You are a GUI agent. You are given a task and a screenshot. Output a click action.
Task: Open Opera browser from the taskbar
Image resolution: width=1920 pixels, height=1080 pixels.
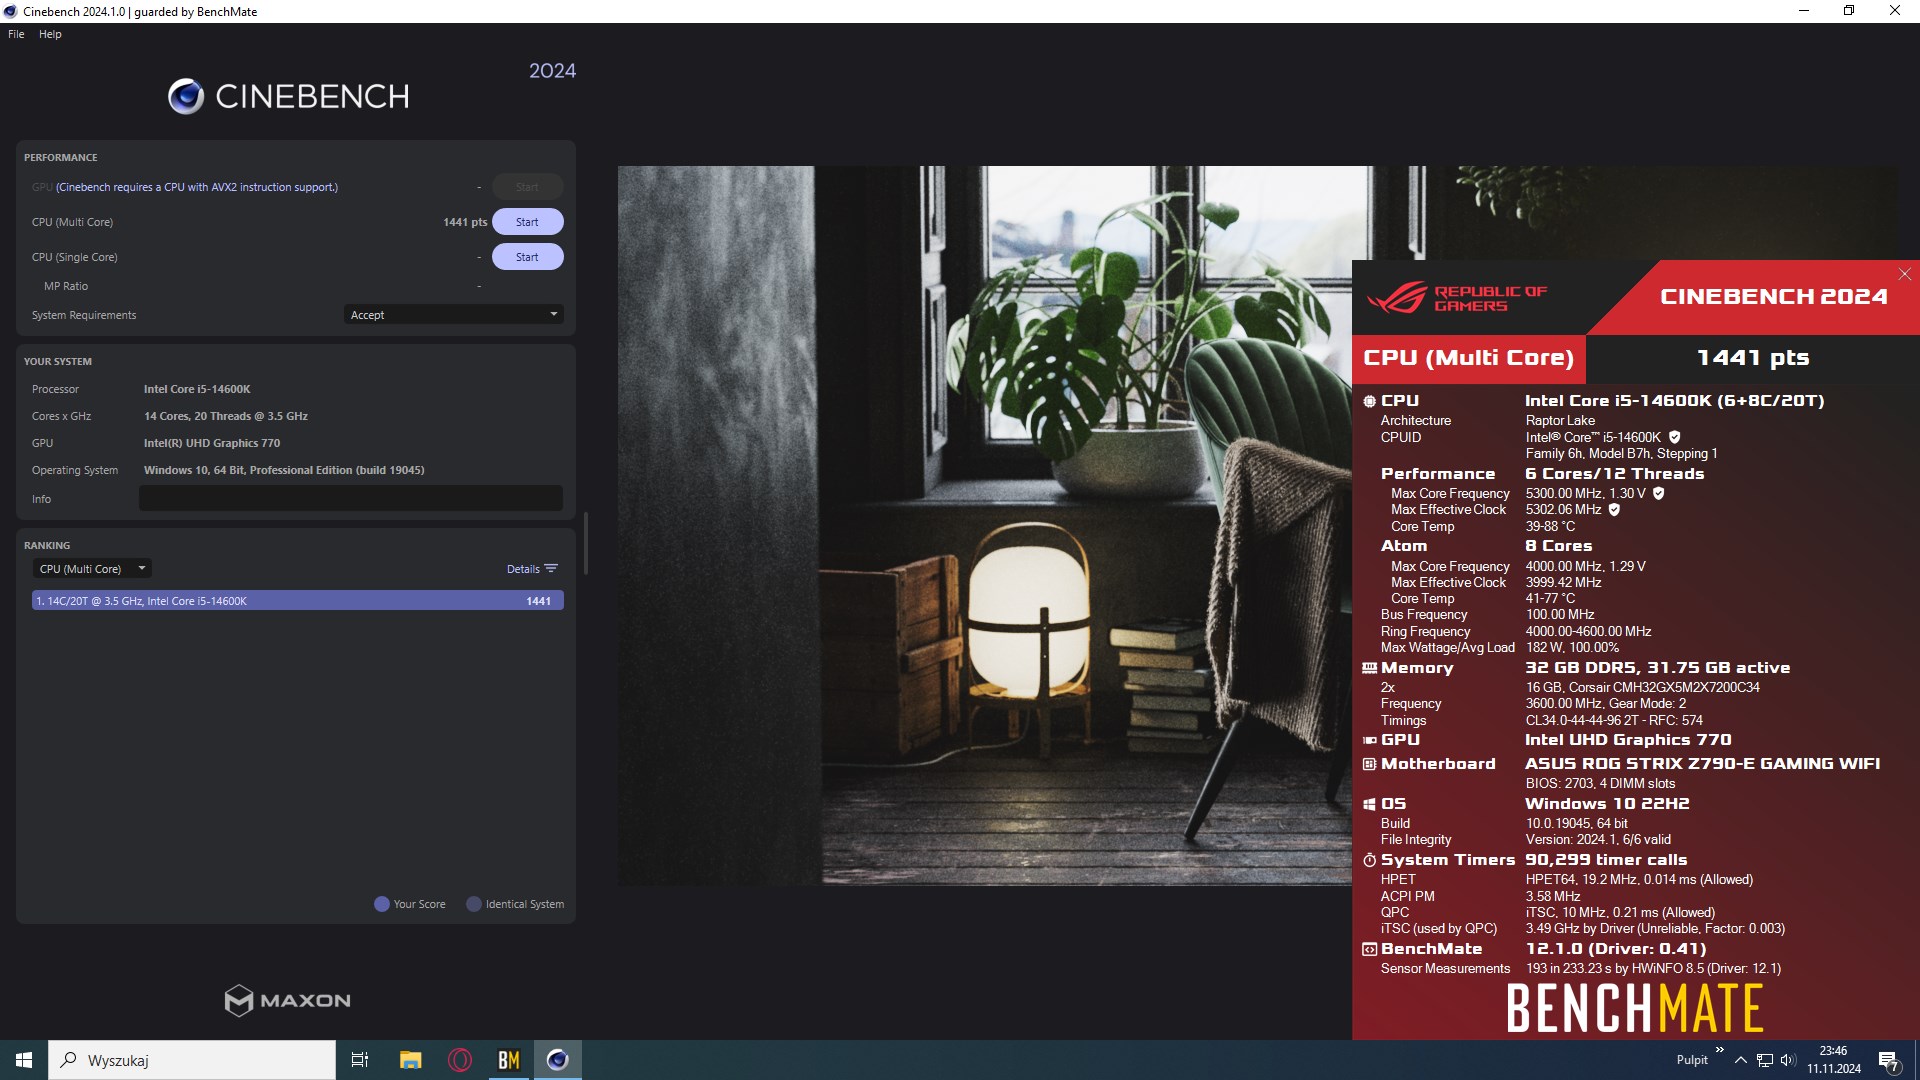[x=460, y=1060]
